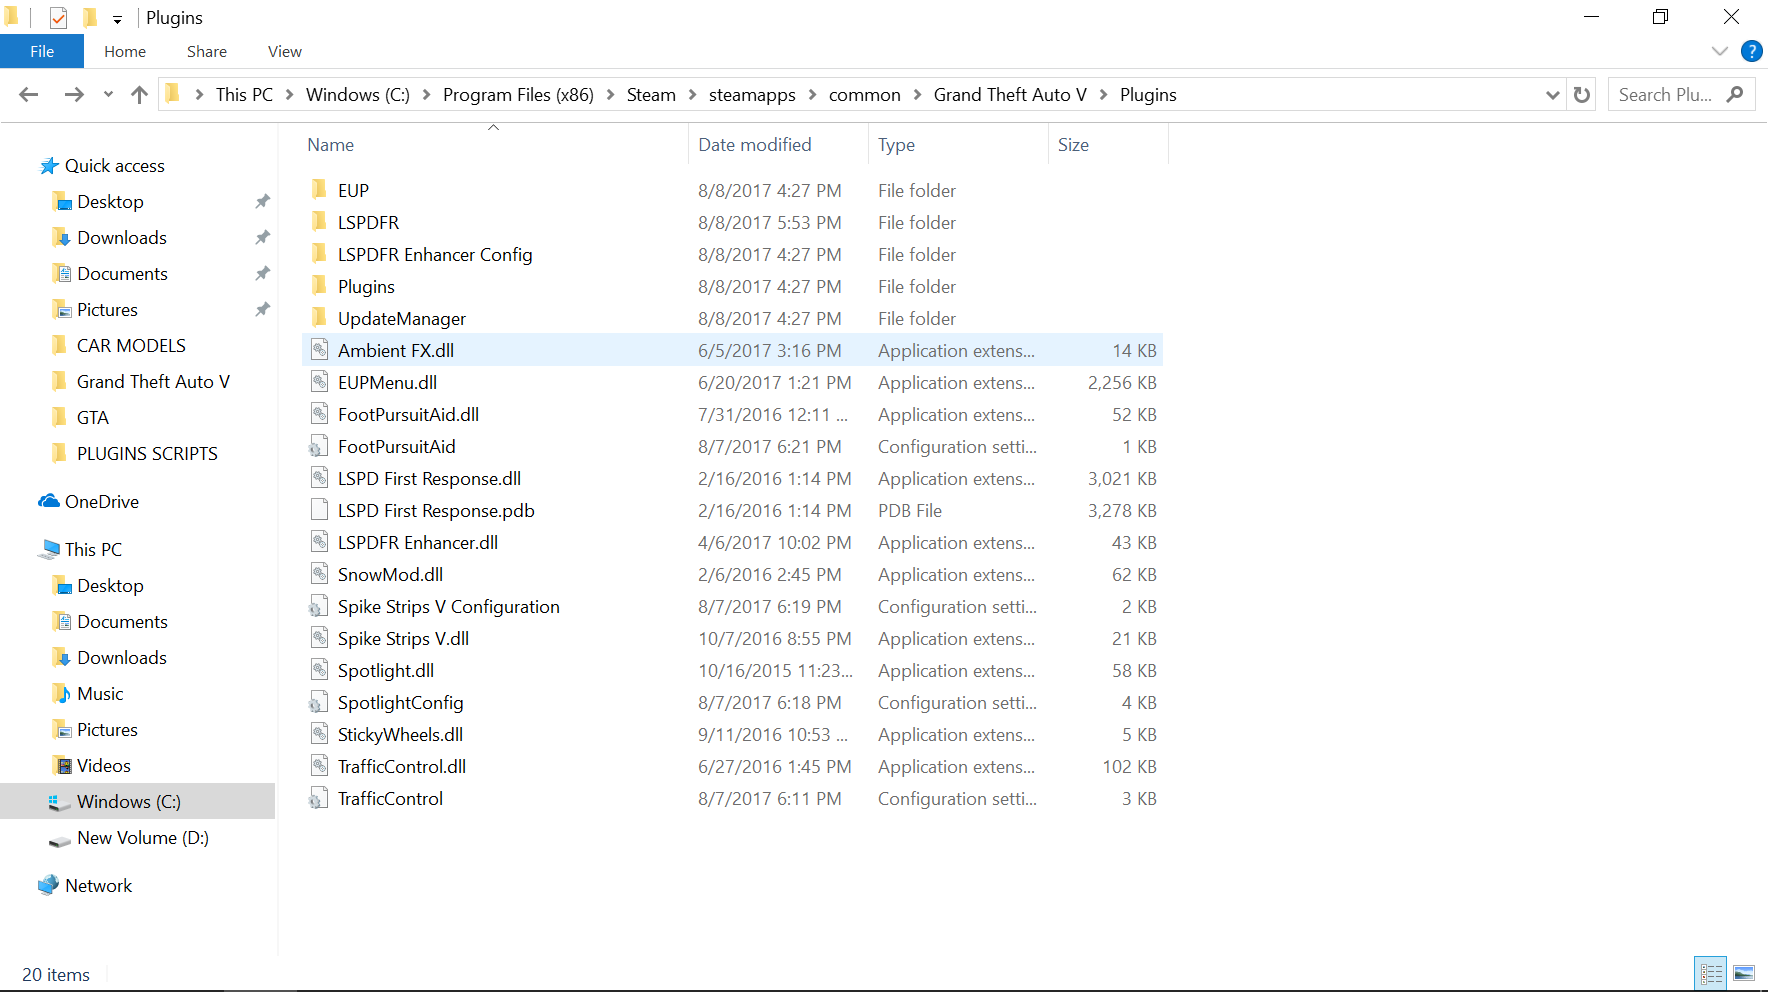Select the LSPDFR folder icon

[319, 222]
